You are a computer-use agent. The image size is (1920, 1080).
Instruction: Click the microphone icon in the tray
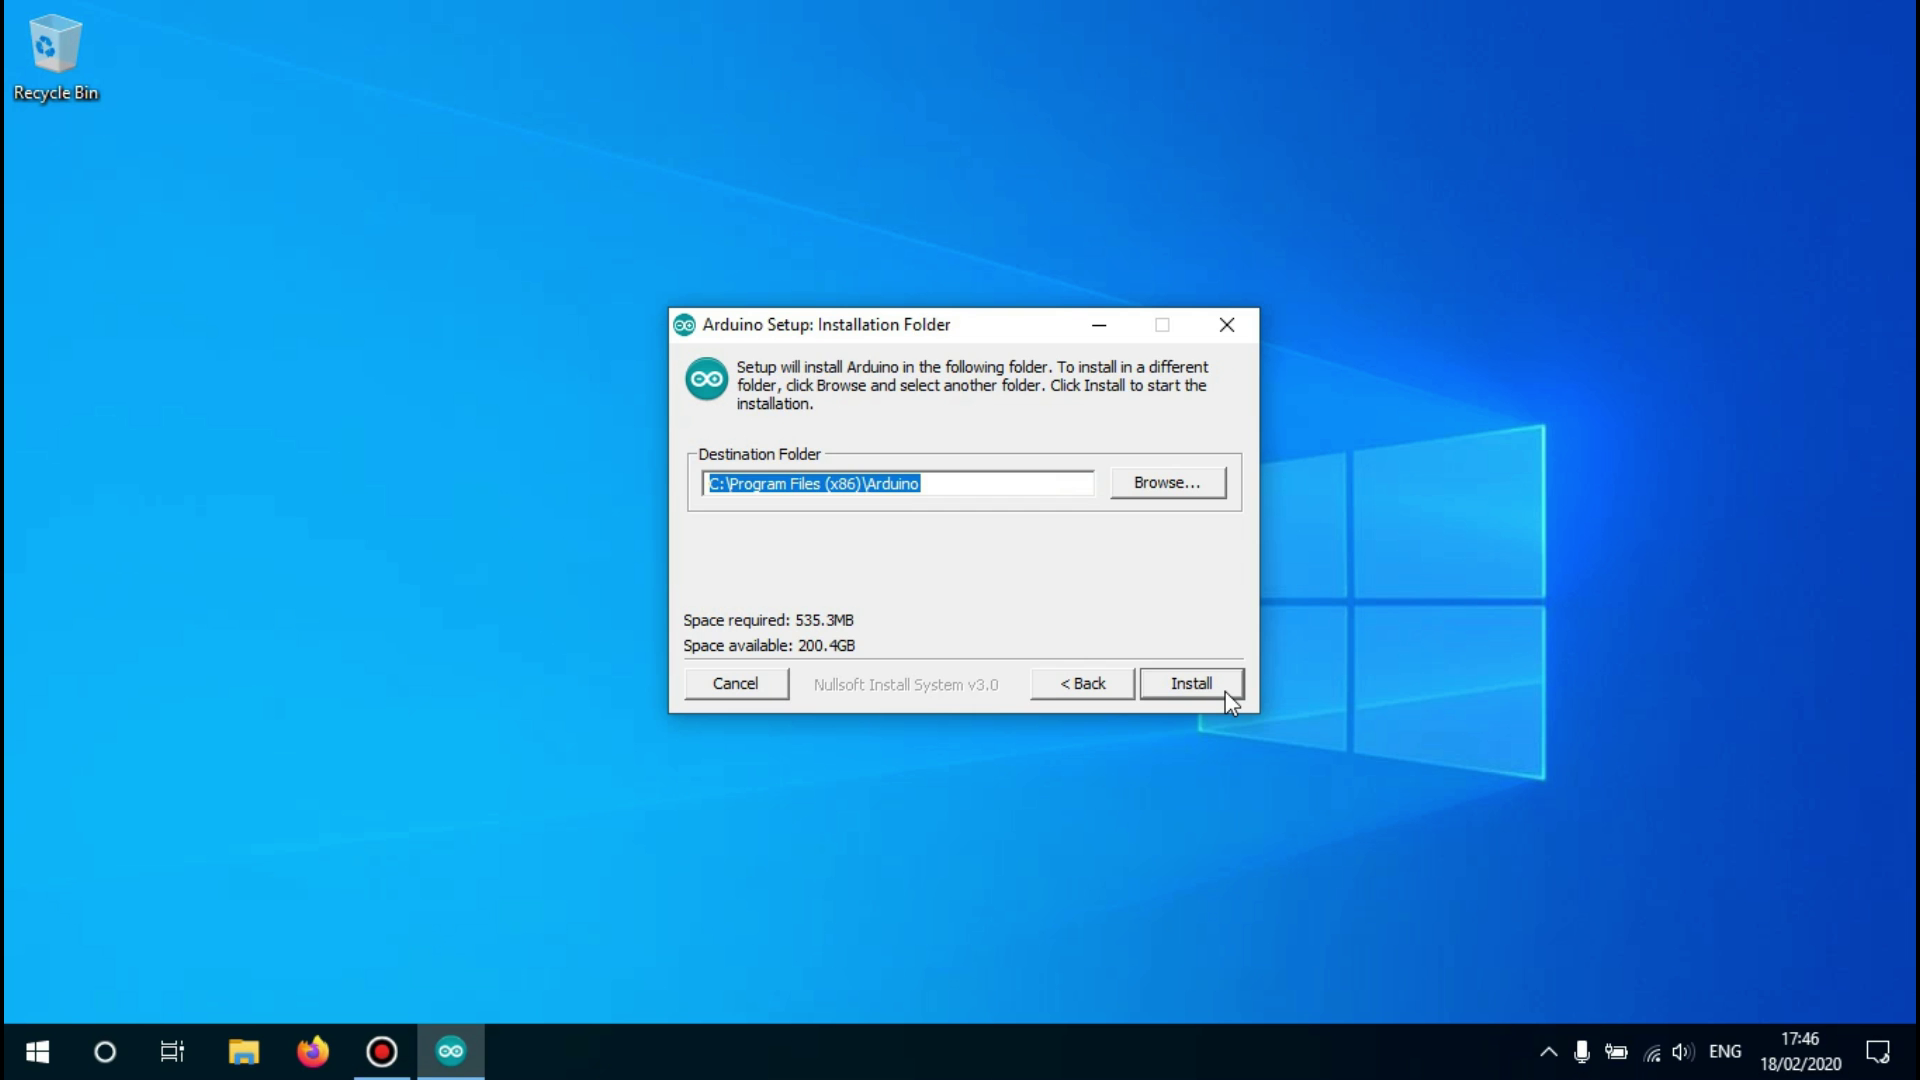[1582, 1051]
